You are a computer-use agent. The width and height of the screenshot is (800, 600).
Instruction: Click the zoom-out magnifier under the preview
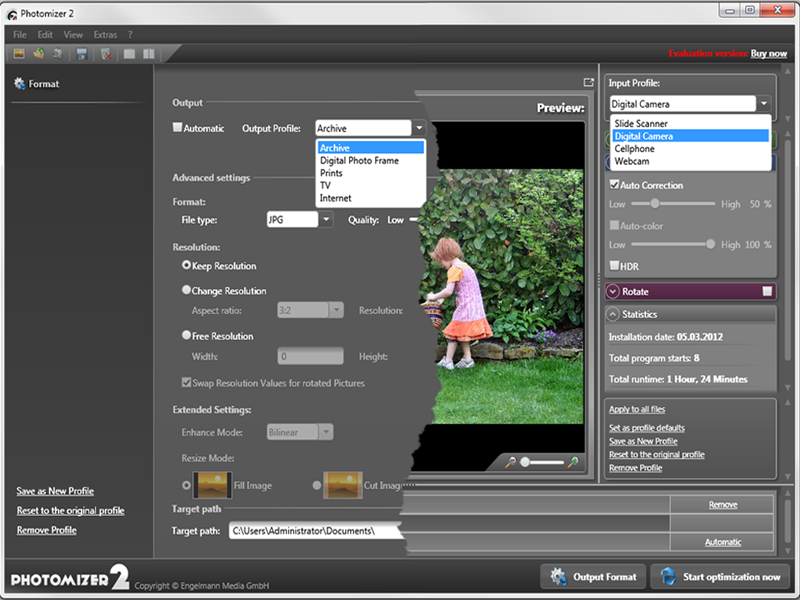511,462
